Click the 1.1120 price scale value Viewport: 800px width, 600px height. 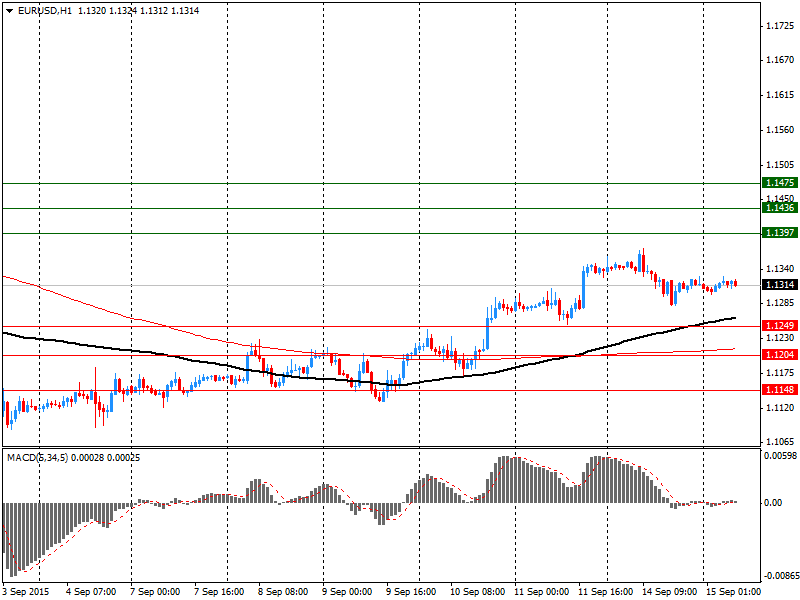[x=781, y=408]
